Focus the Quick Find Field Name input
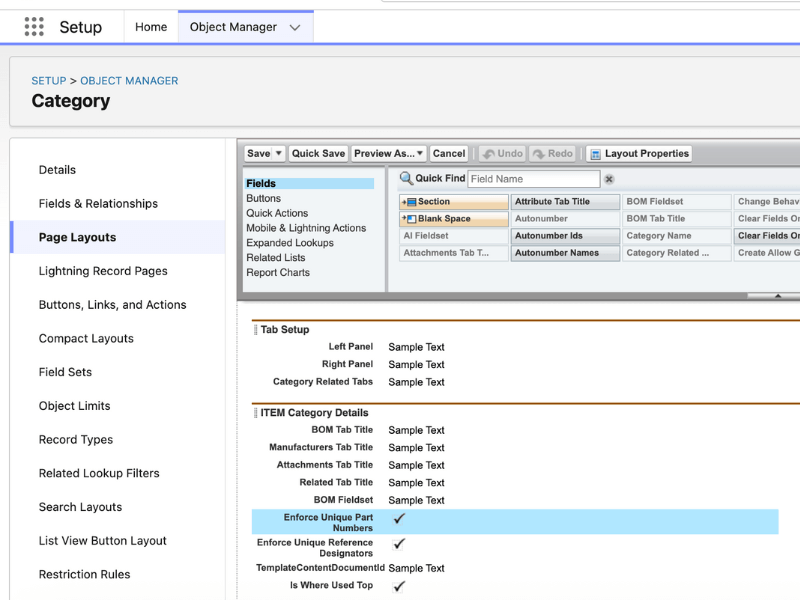800x600 pixels. point(534,179)
